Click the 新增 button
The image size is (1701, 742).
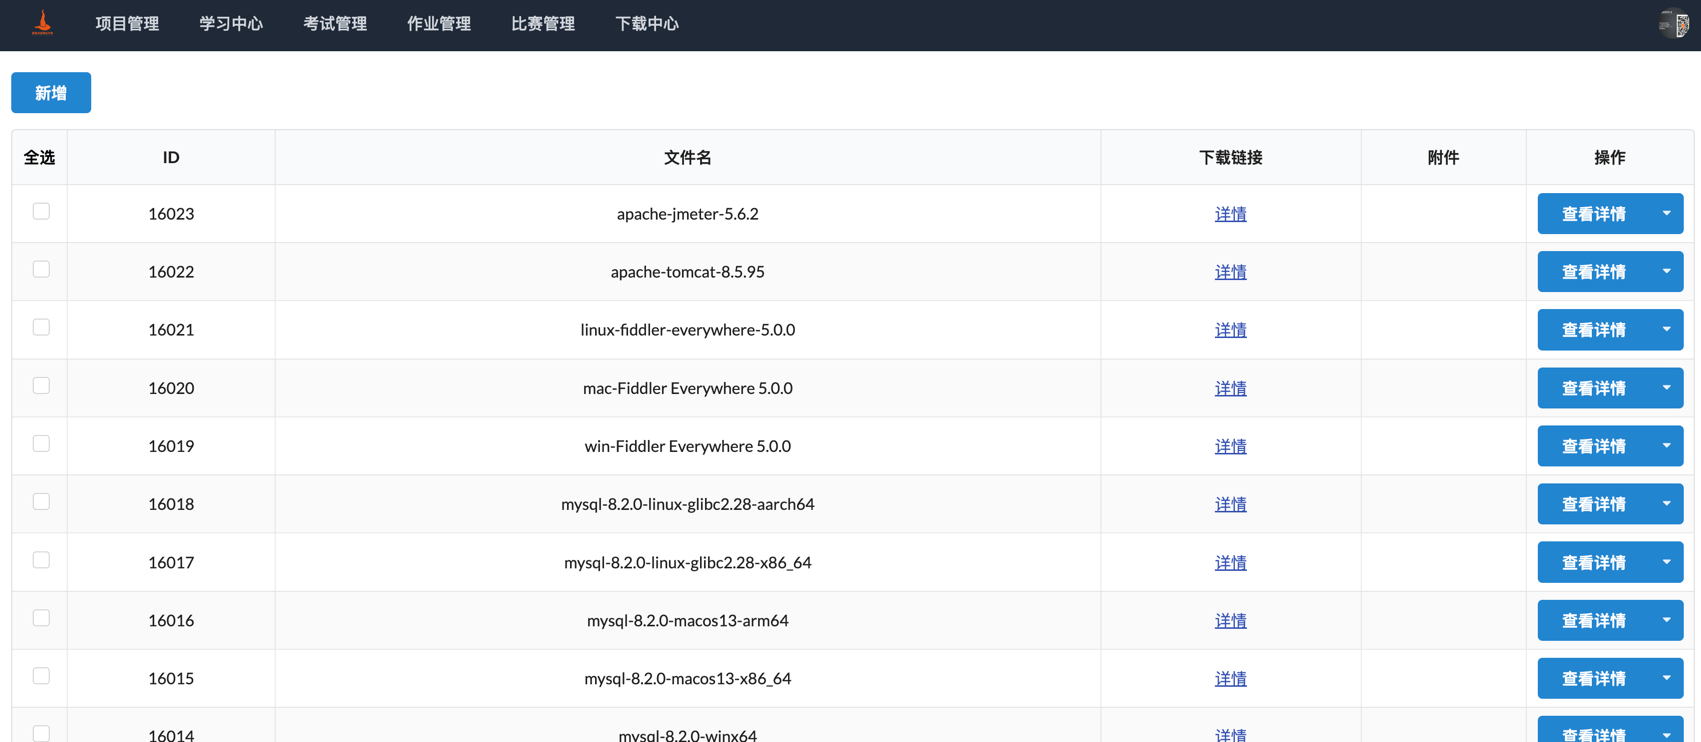(x=51, y=93)
